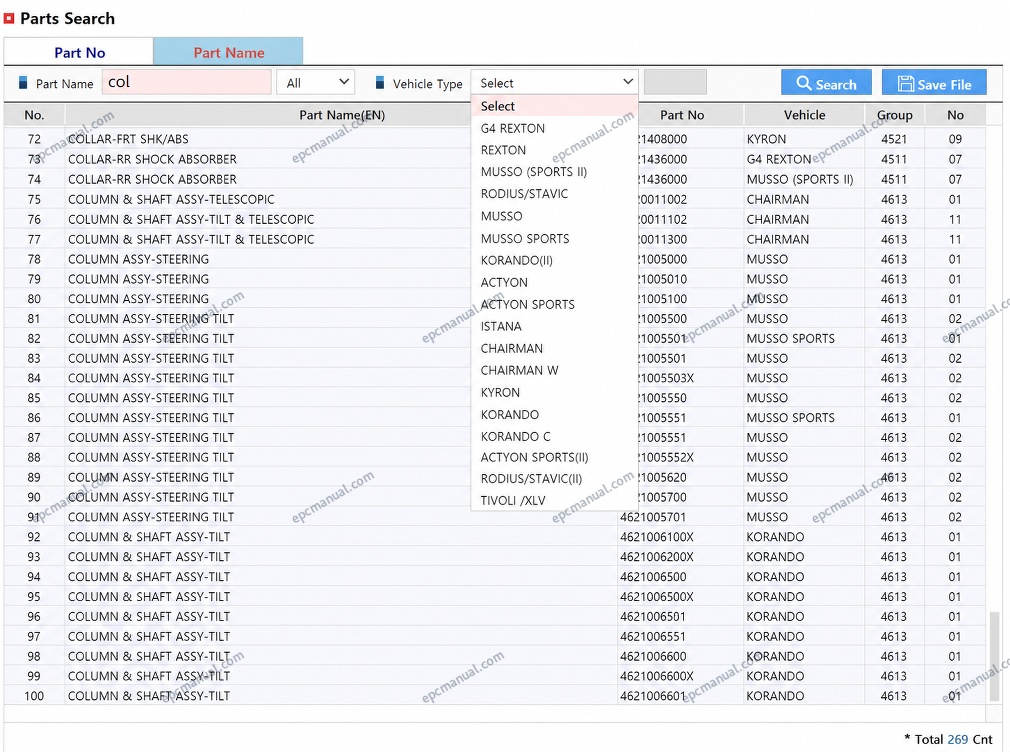Click the magnifier icon on Search button

803,83
